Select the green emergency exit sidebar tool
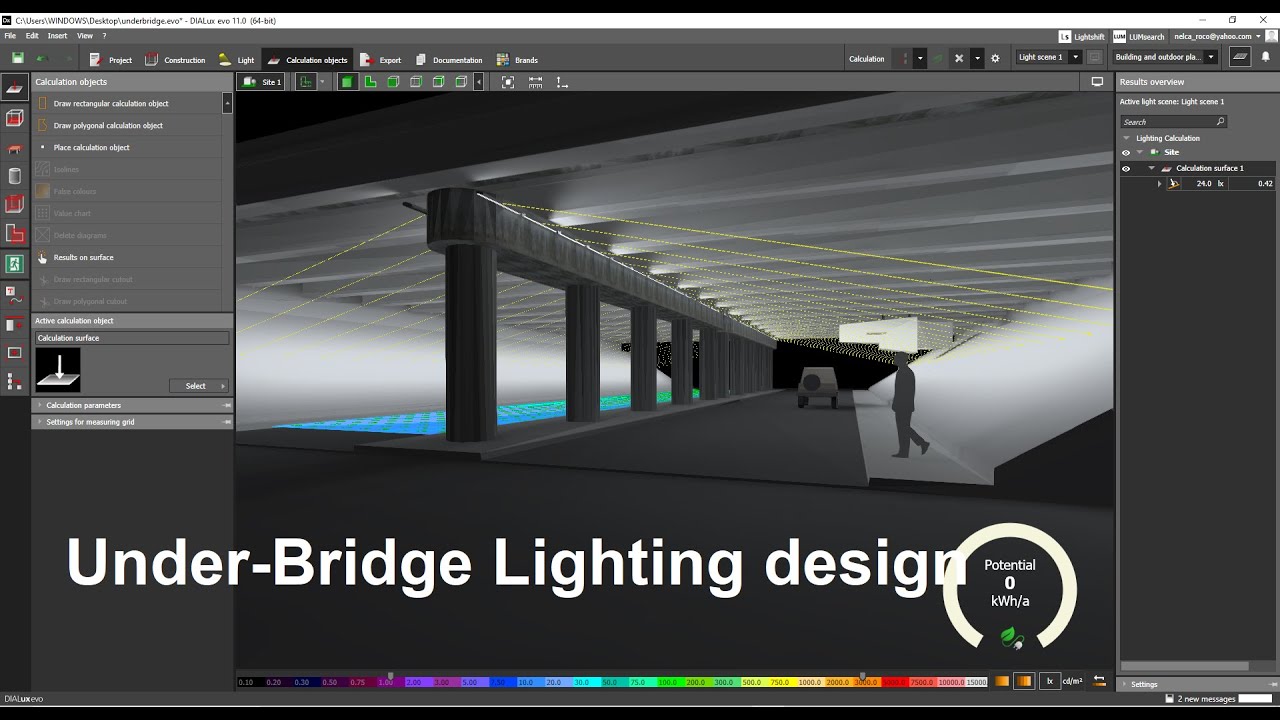1280x720 pixels. [x=15, y=264]
